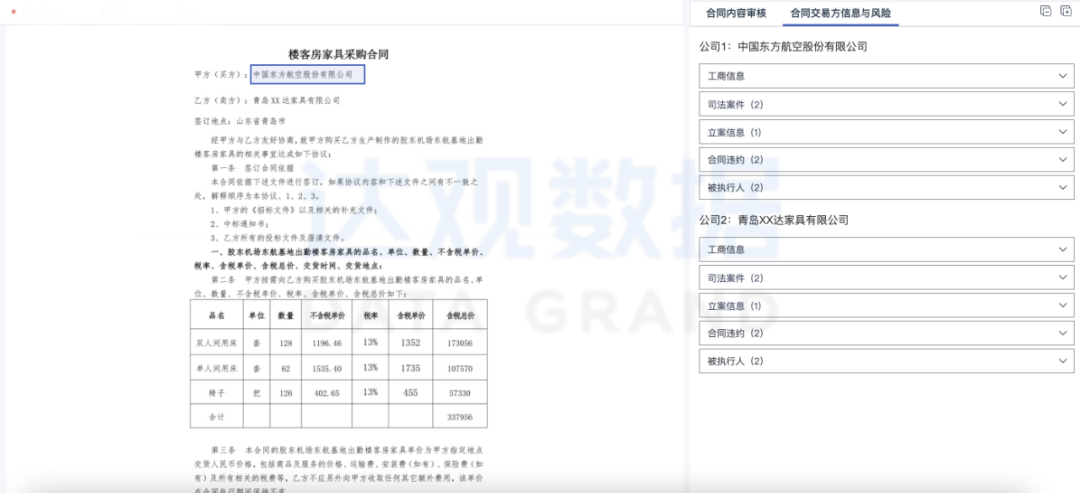
Task: Click 第一条 签订合同依据 heading
Action: pyautogui.click(x=252, y=167)
